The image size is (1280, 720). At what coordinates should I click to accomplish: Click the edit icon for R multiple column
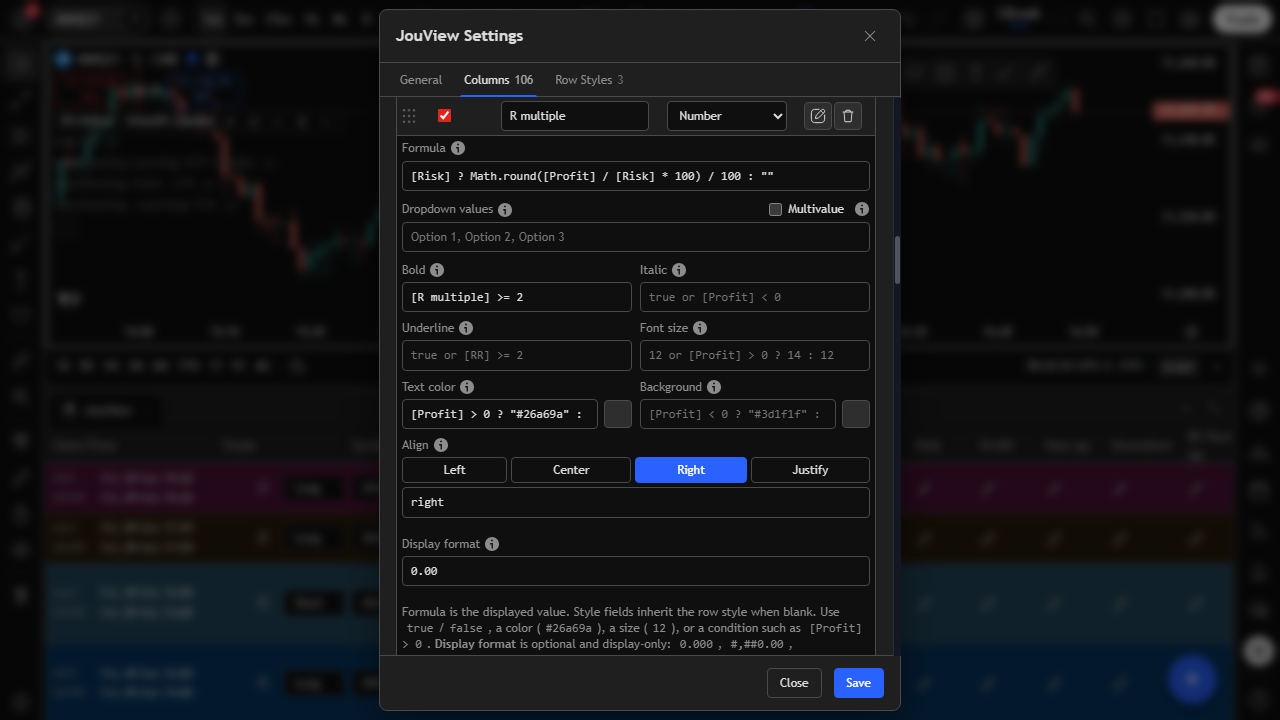818,116
